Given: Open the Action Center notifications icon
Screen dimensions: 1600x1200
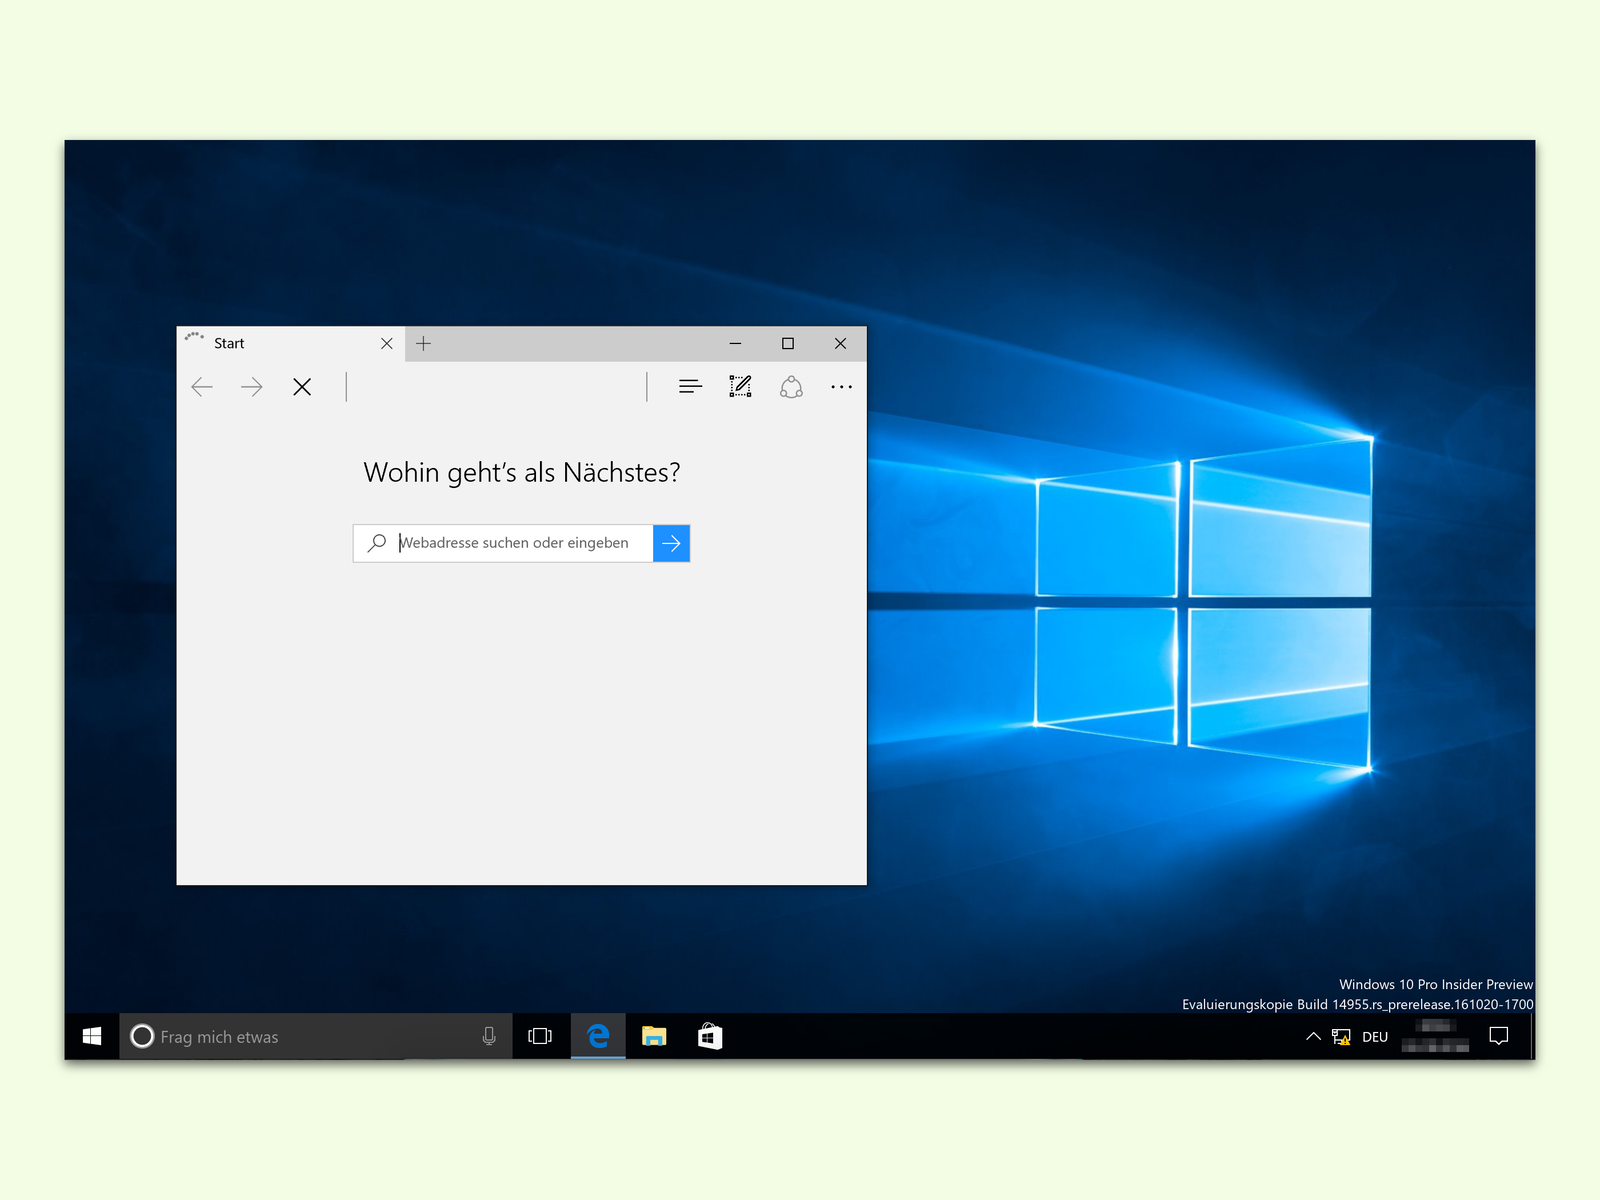Looking at the screenshot, I should tap(1499, 1037).
